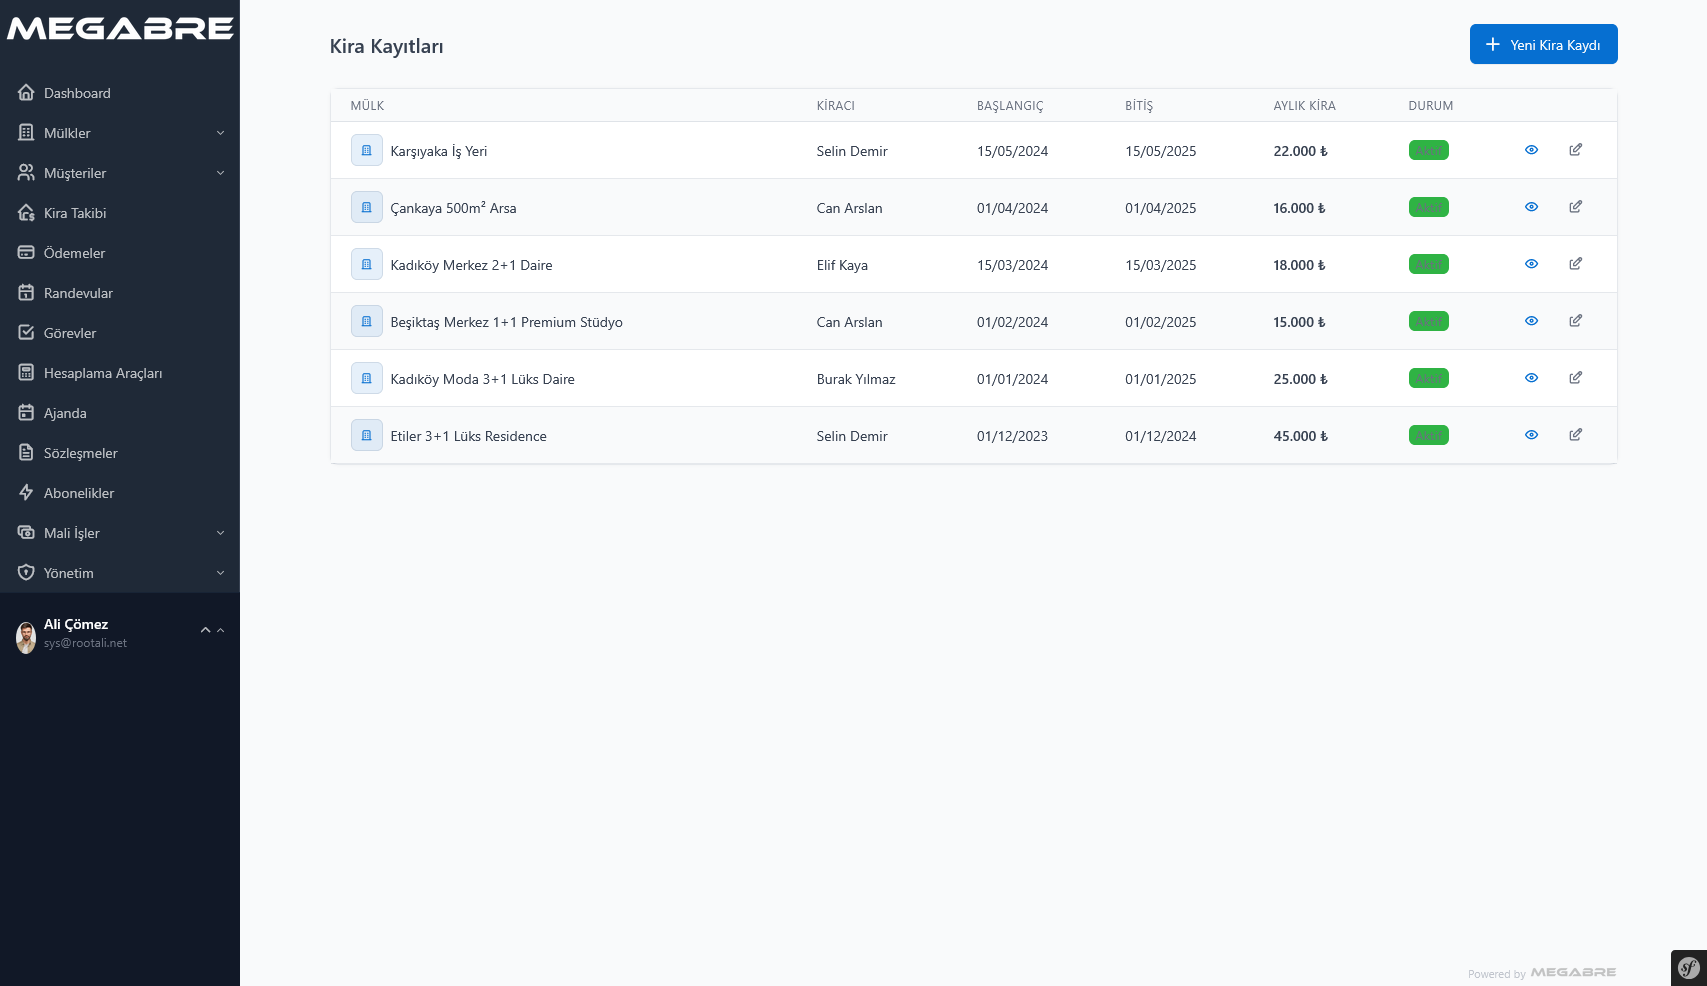Open the Dashboard link
1707x986 pixels.
[77, 93]
